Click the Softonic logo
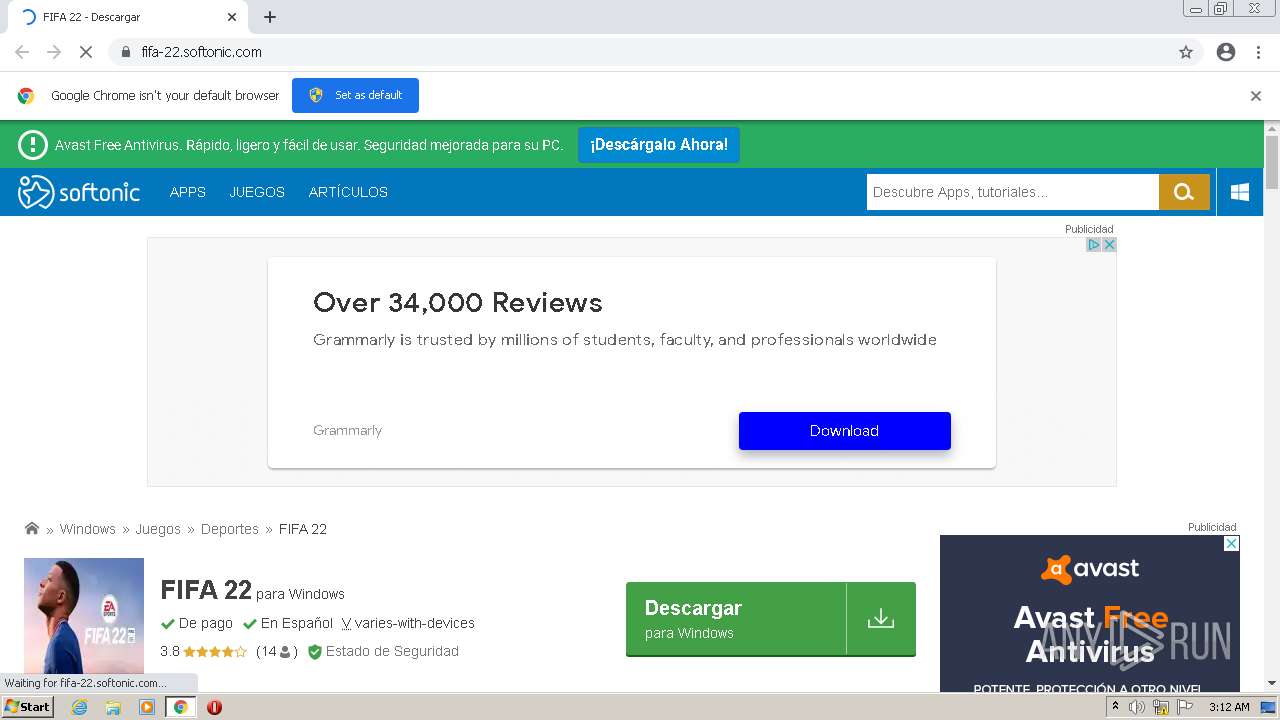 [79, 192]
